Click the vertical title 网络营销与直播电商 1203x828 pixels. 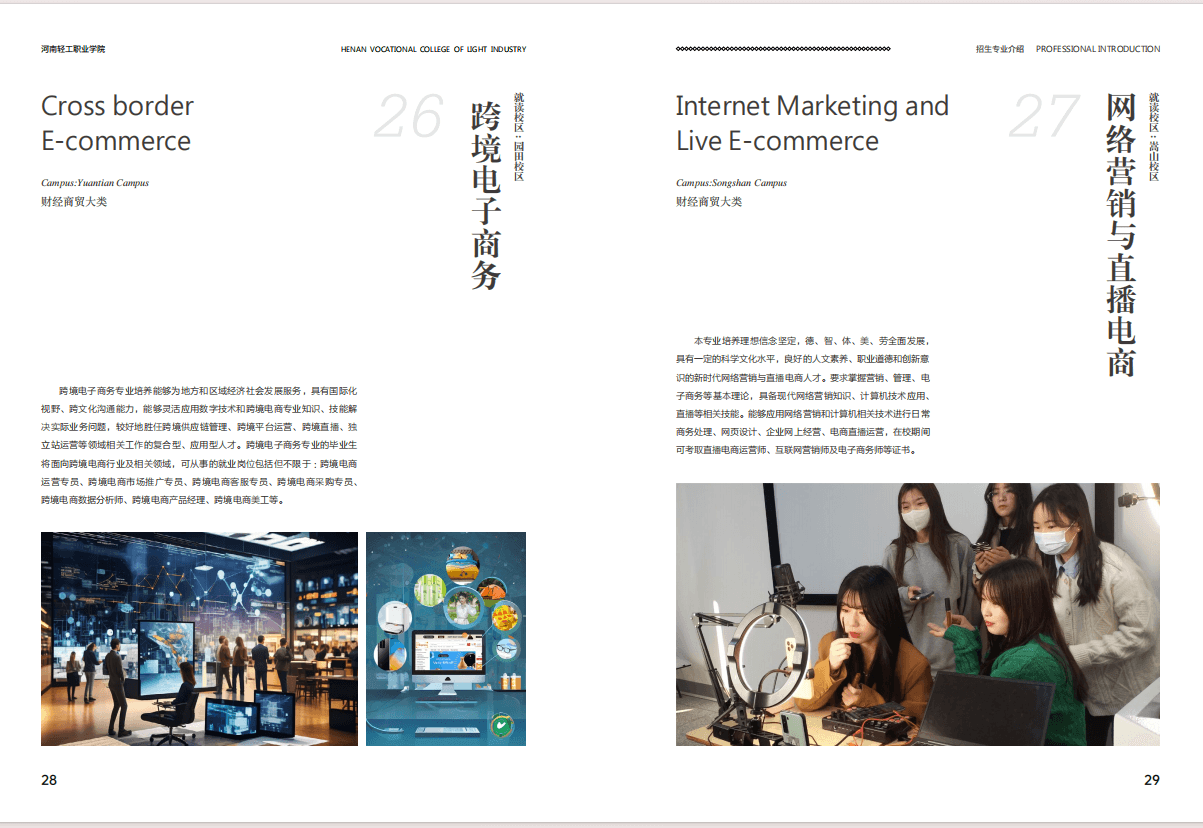[x=1121, y=235]
